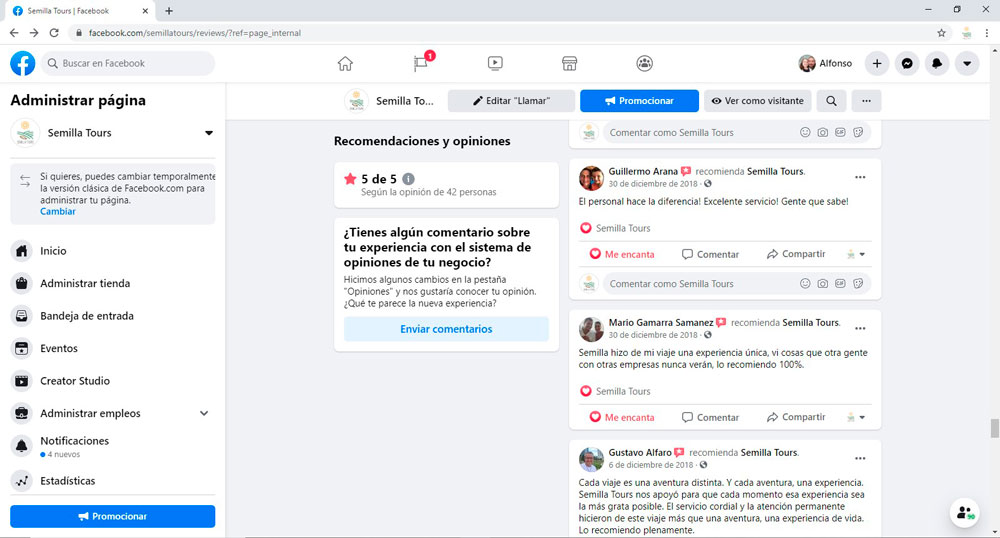Click the page vertical scrollbar thumb

tap(994, 428)
